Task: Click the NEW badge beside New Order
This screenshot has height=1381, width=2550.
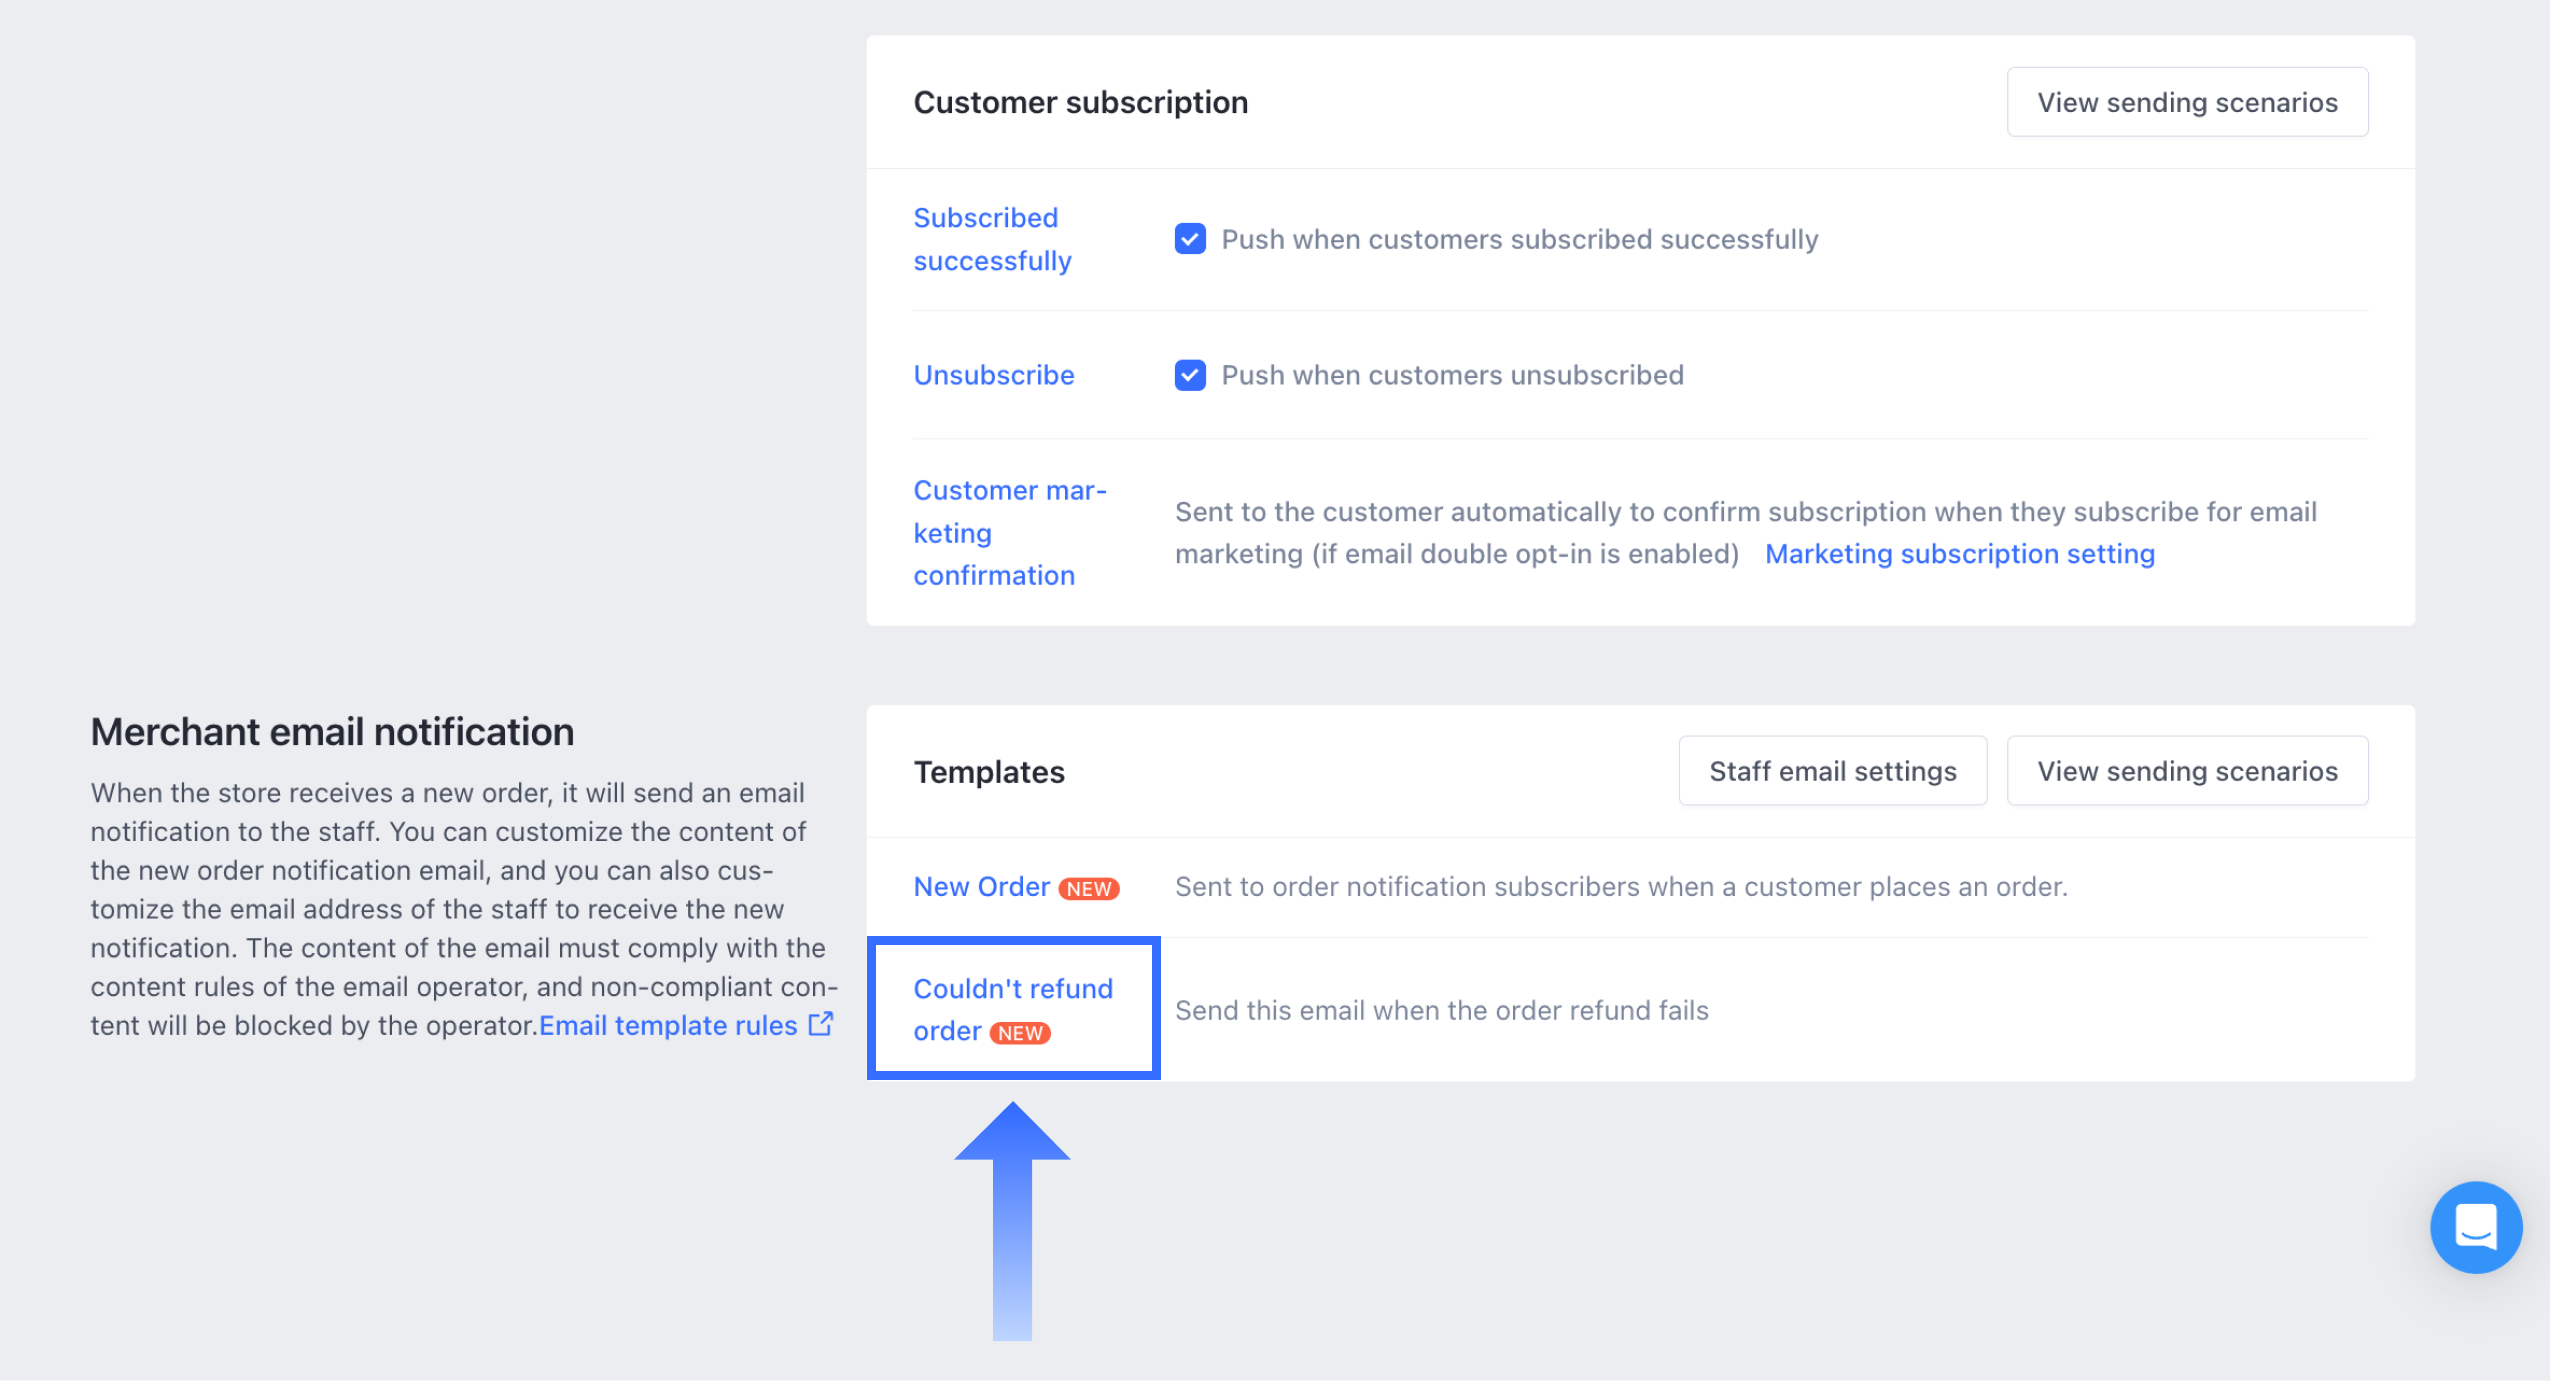Action: pos(1089,888)
